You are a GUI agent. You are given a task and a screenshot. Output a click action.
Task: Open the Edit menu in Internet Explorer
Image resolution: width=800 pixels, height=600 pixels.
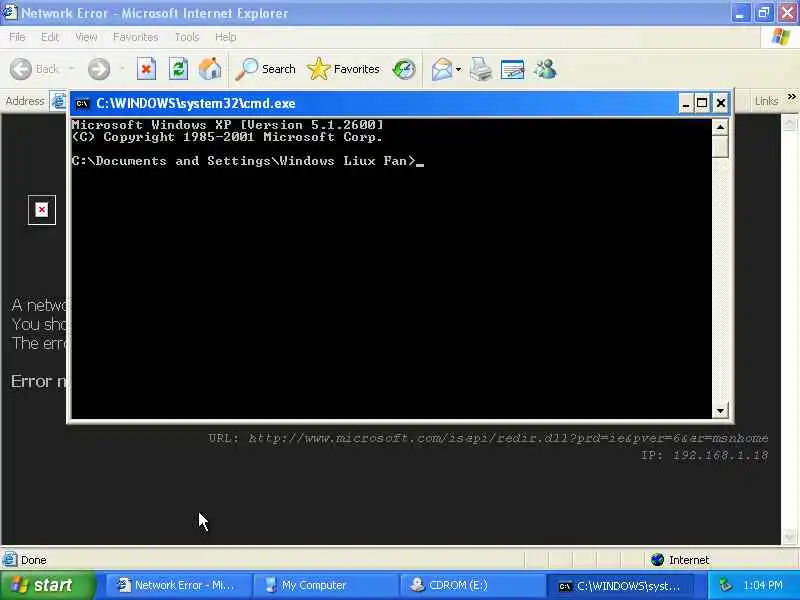(49, 37)
